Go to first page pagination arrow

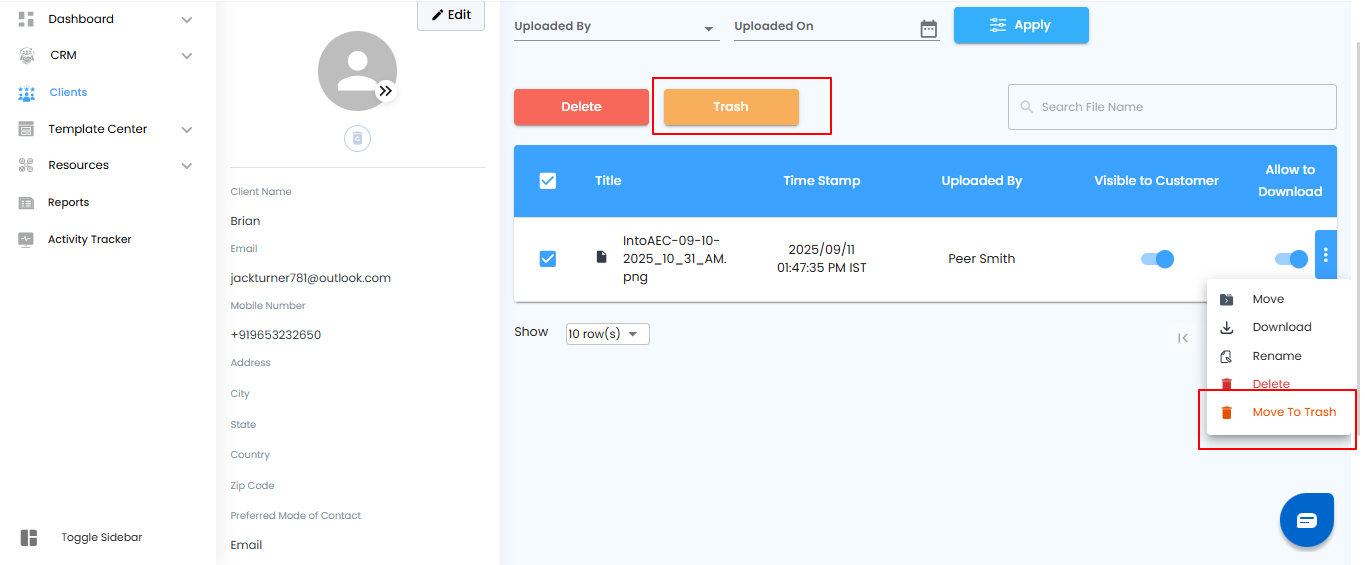(1183, 338)
